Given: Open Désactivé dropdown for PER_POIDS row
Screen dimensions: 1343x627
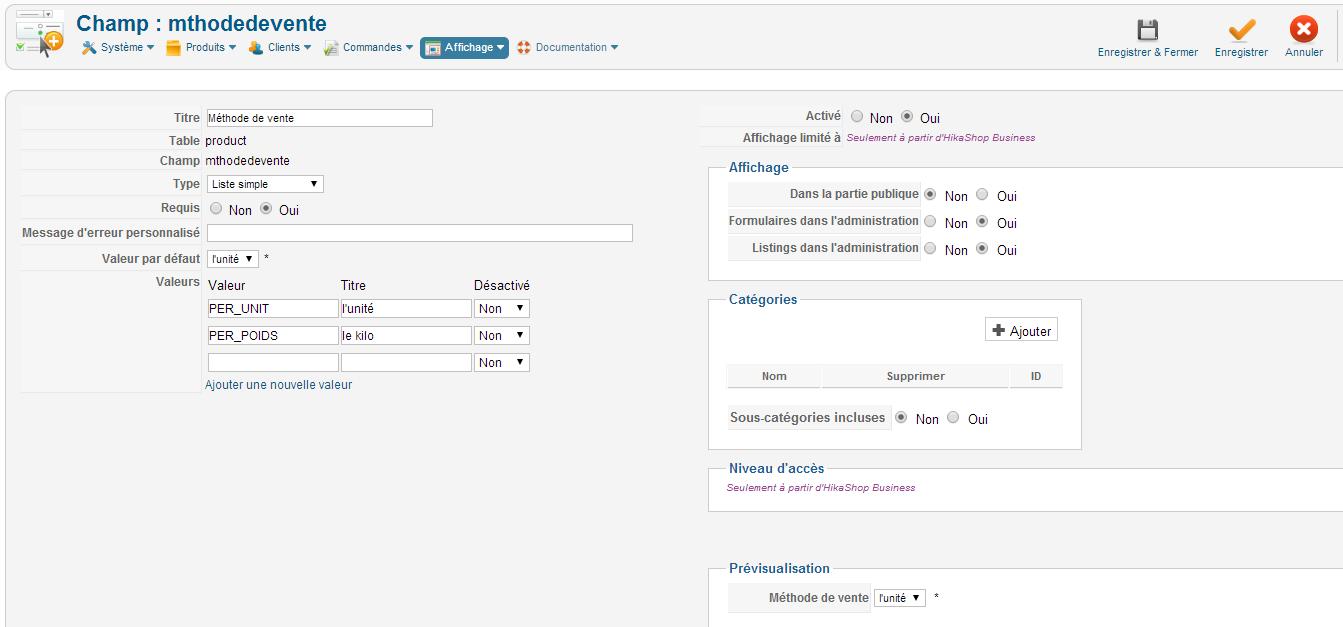Looking at the screenshot, I should pos(501,336).
